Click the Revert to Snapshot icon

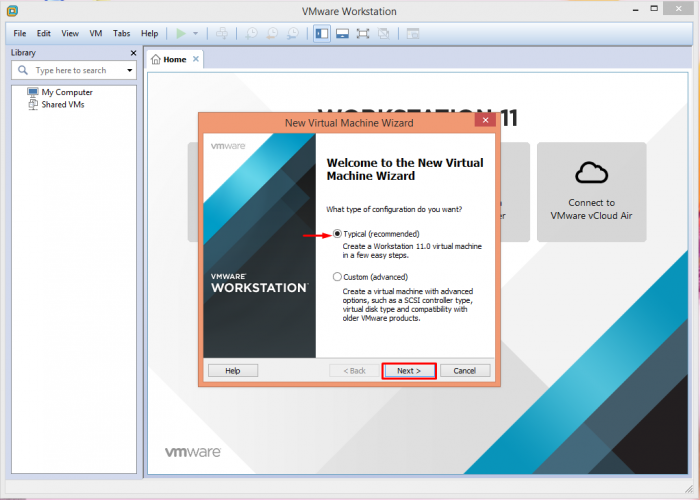click(272, 33)
